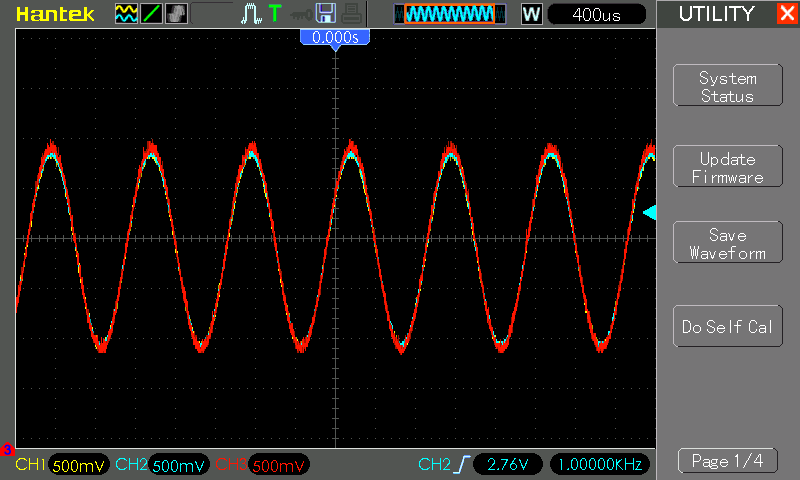The height and width of the screenshot is (480, 800).
Task: Click the waveform memory overview thumbnail
Action: click(449, 14)
